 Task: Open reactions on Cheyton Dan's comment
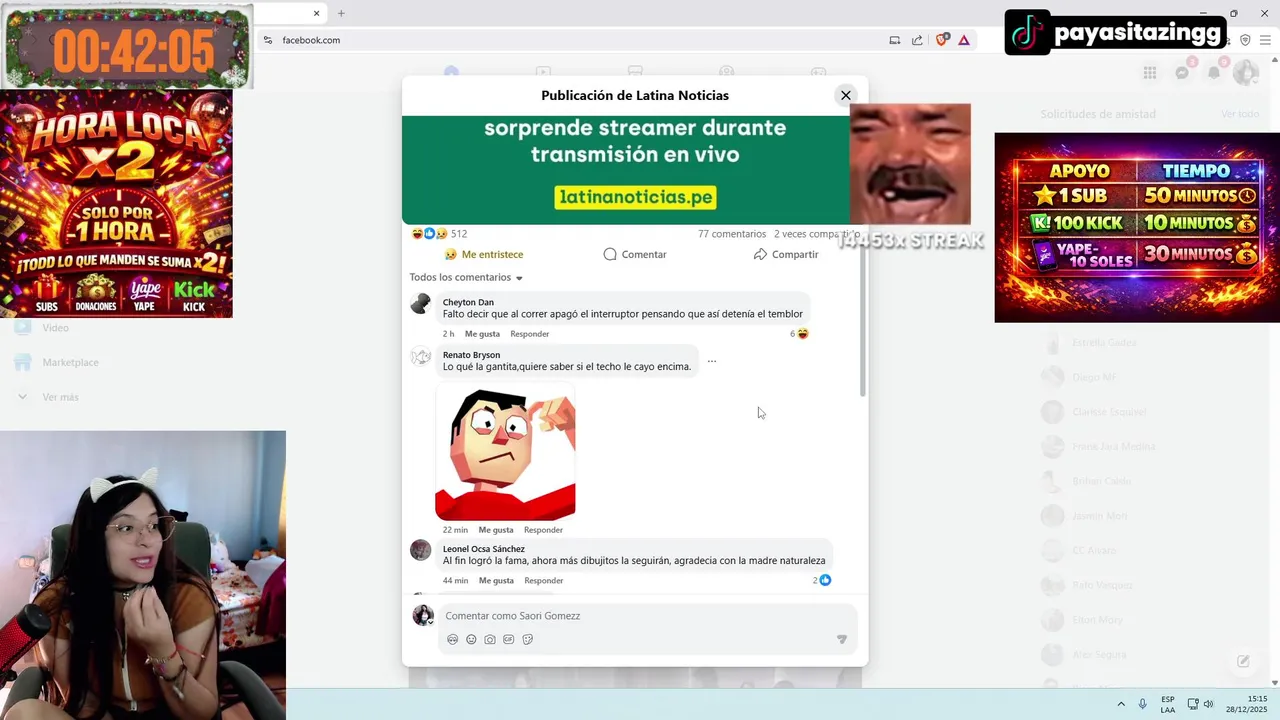[x=799, y=334]
